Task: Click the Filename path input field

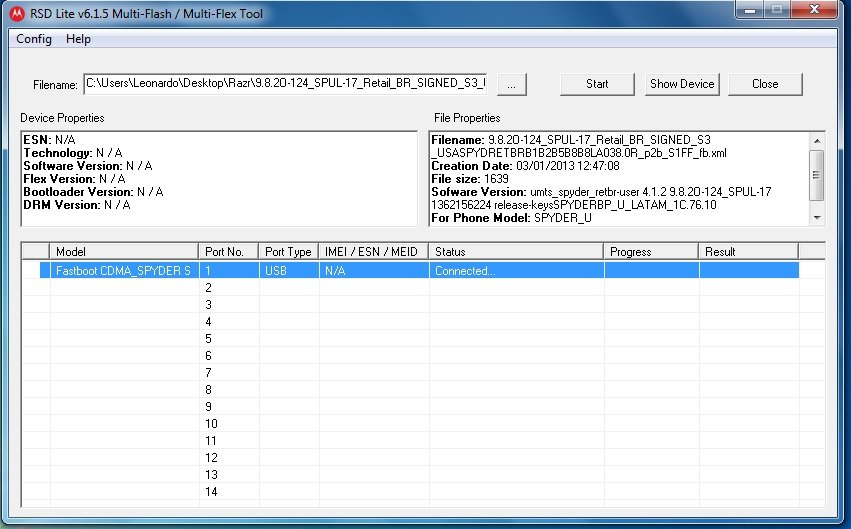Action: [285, 84]
